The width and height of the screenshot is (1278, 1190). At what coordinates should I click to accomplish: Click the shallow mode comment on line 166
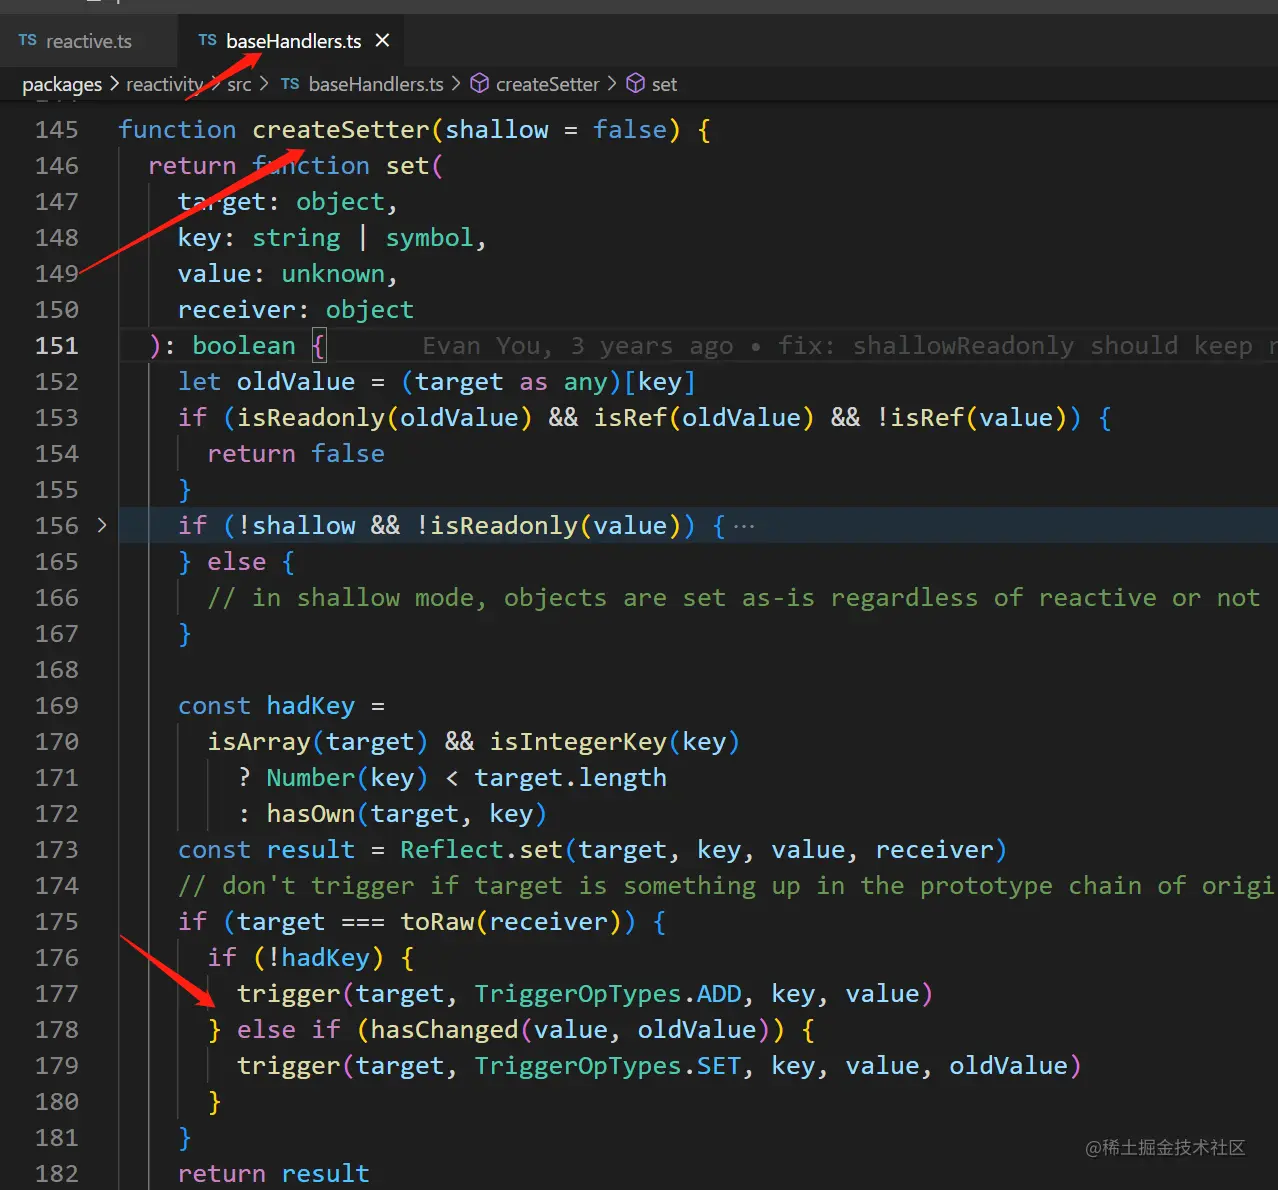coord(734,598)
